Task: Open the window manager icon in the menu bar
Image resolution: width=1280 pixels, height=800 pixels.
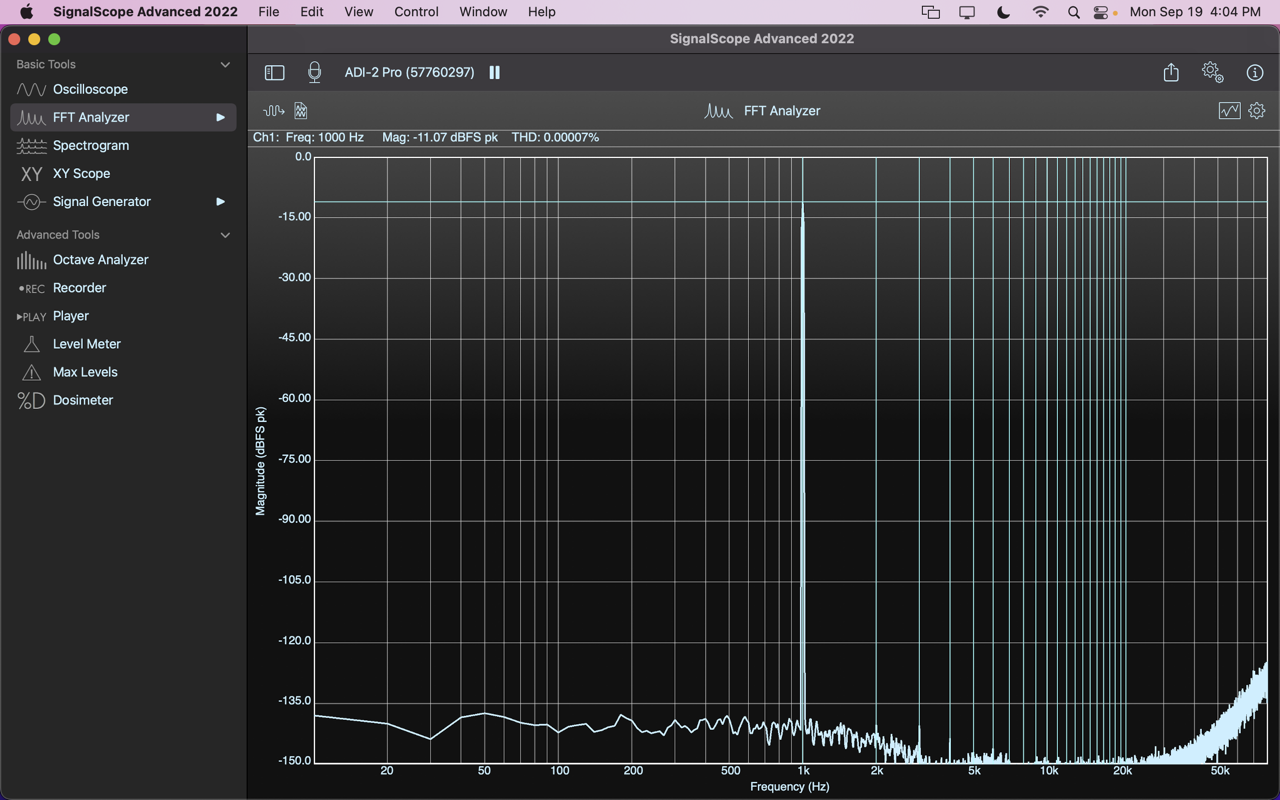Action: pos(930,12)
